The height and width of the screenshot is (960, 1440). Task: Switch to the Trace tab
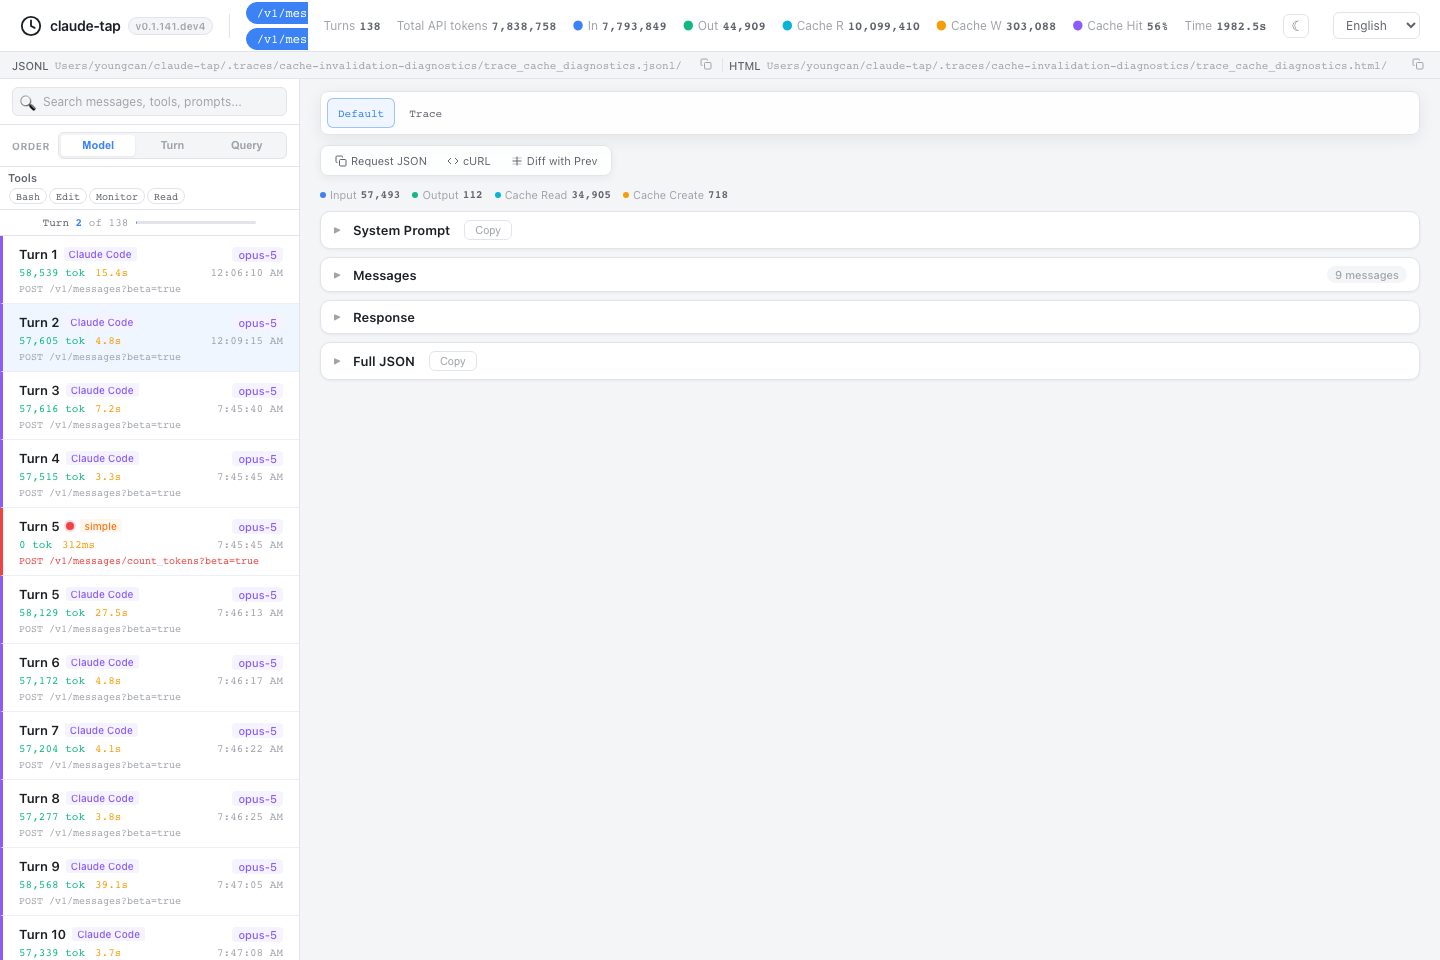click(425, 114)
